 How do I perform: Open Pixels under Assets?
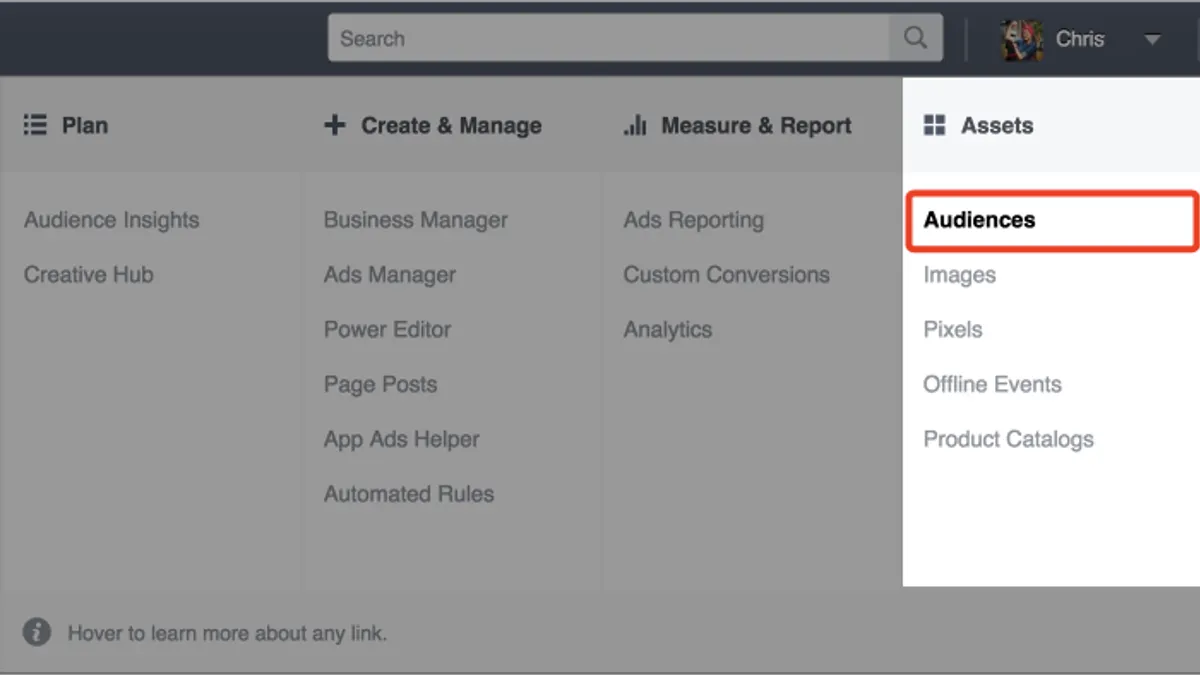pos(953,330)
